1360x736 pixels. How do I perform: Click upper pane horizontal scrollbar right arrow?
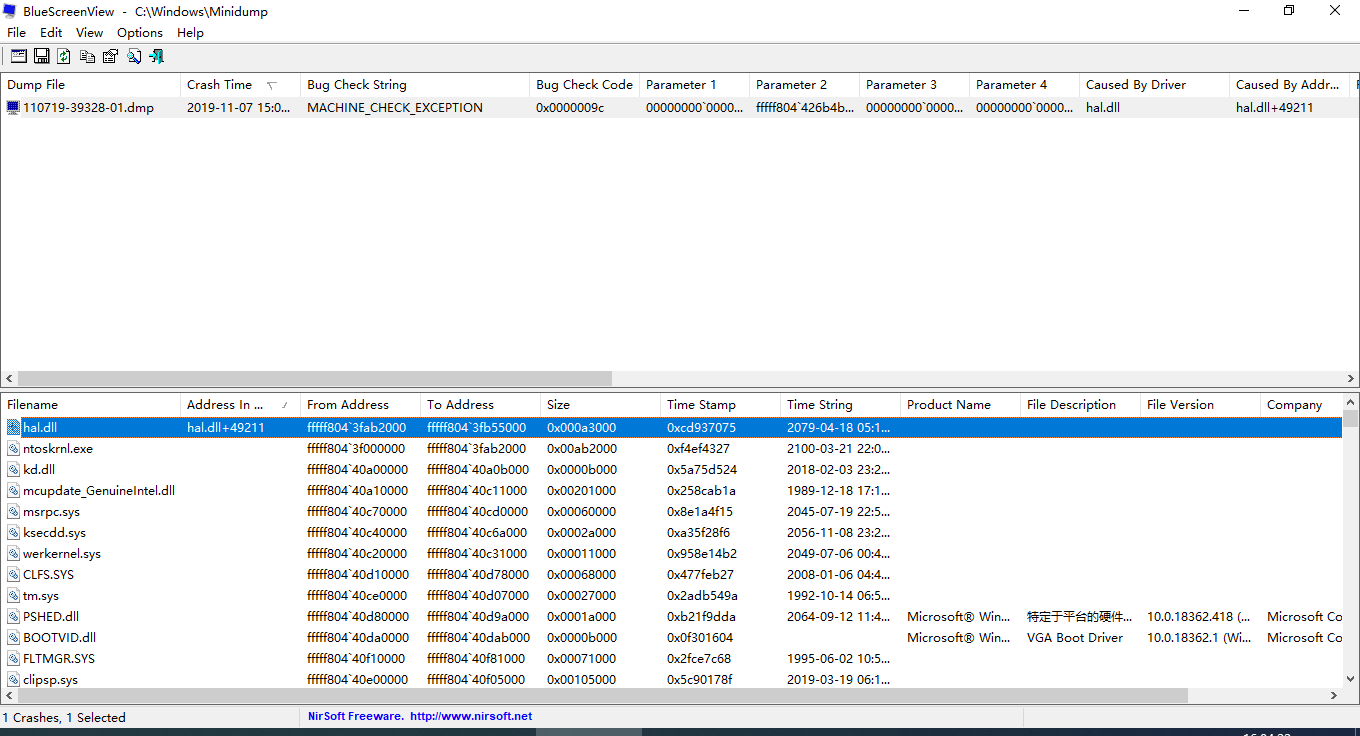pyautogui.click(x=1351, y=379)
